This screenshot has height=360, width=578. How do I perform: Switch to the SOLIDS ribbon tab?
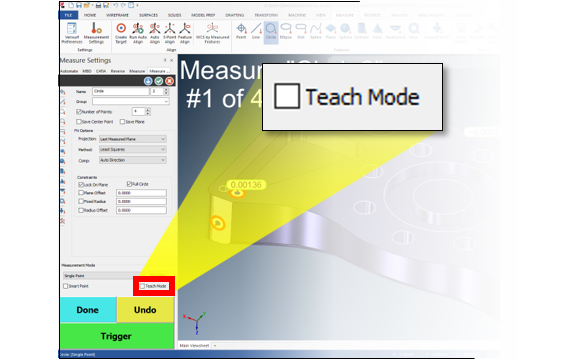174,15
